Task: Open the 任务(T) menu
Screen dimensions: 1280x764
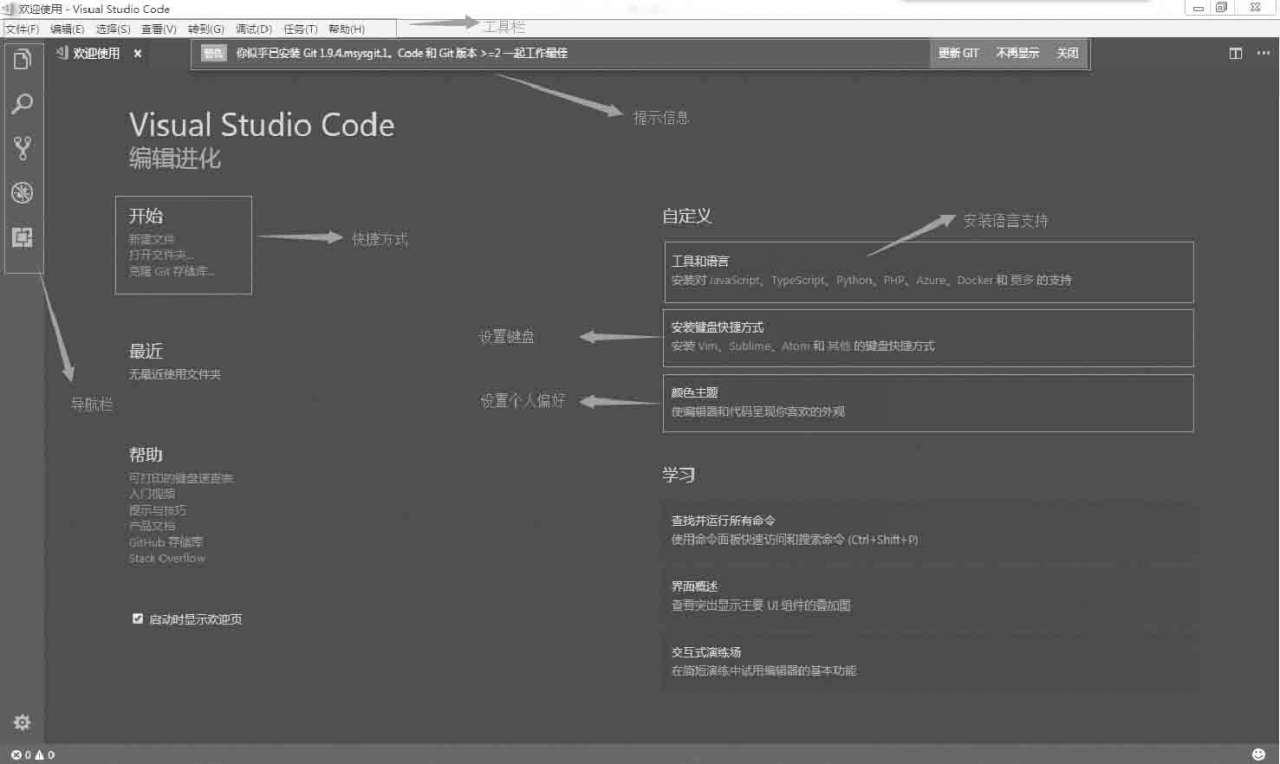Action: [300, 29]
